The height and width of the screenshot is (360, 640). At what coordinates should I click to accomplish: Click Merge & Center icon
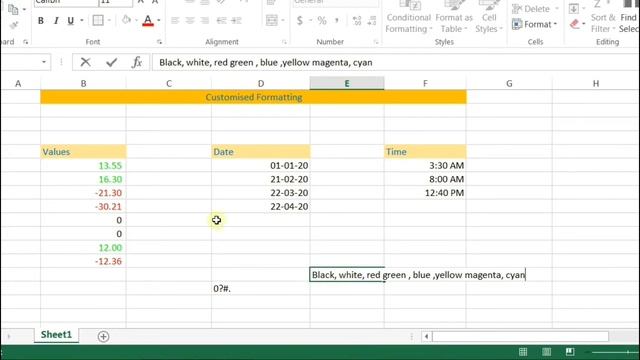pos(271,20)
